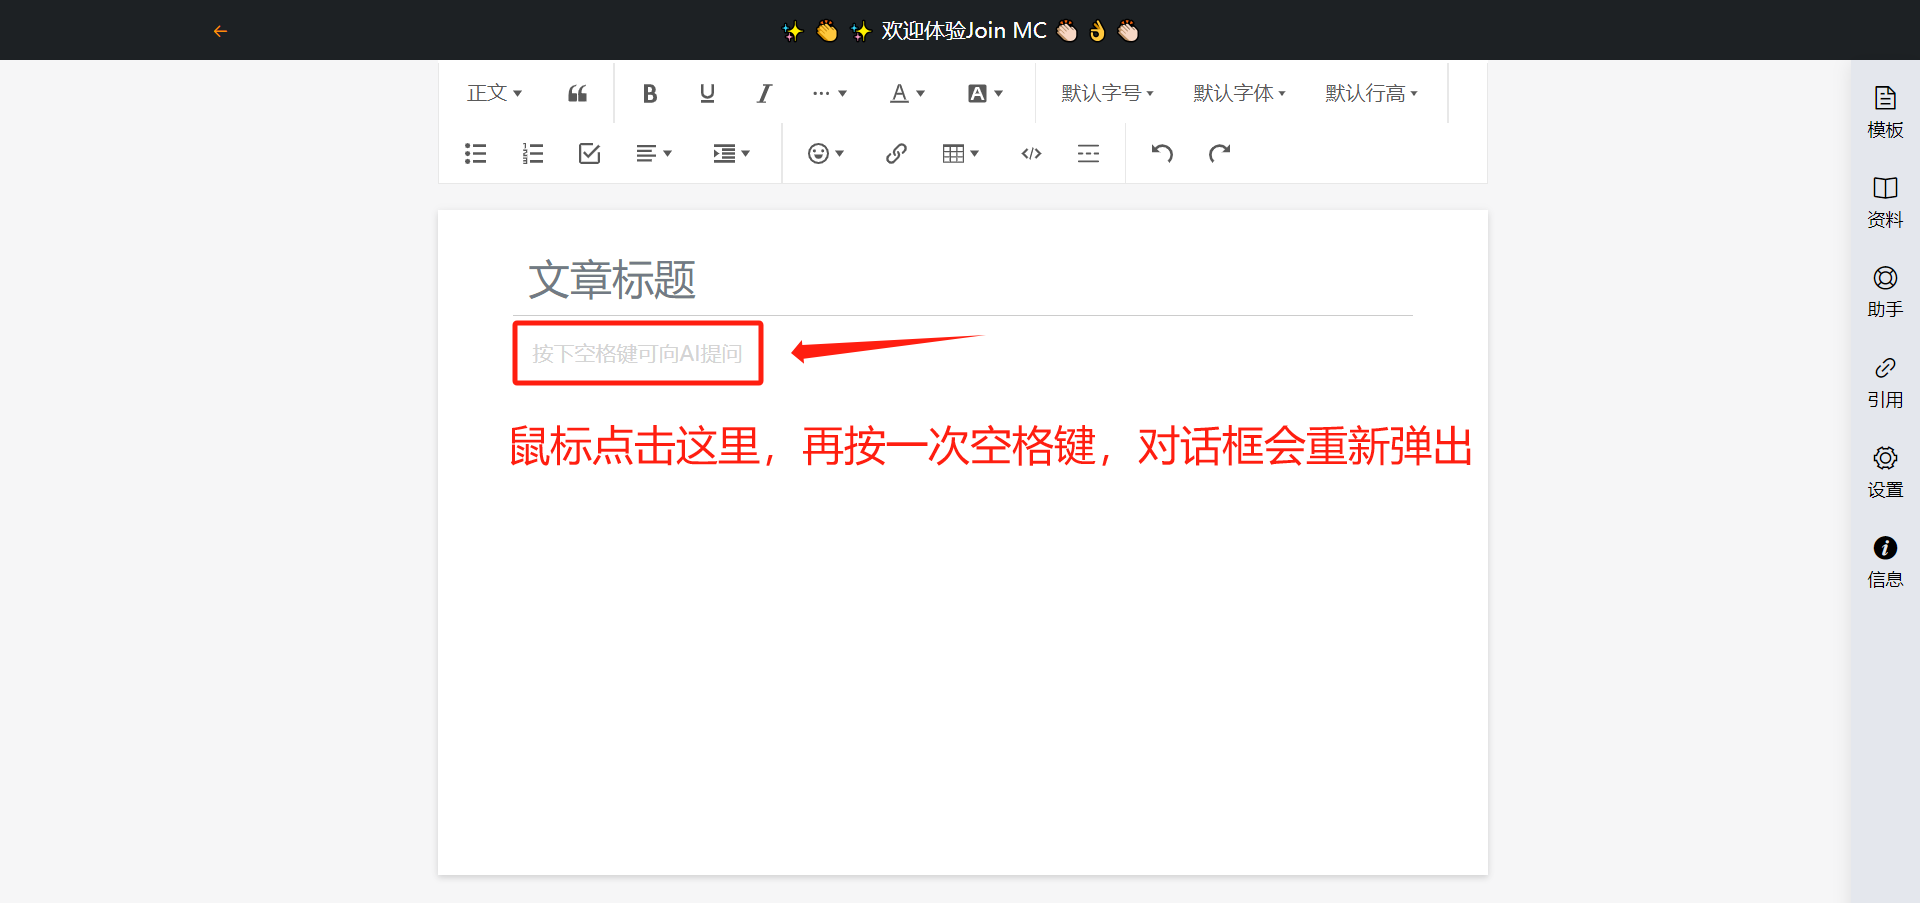Toggle underline formatting
1920x903 pixels.
(x=707, y=94)
